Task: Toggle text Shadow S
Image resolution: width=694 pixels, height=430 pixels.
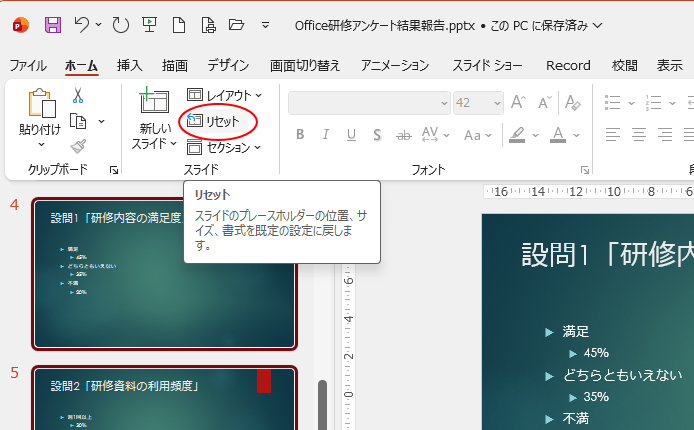Action: [x=377, y=134]
